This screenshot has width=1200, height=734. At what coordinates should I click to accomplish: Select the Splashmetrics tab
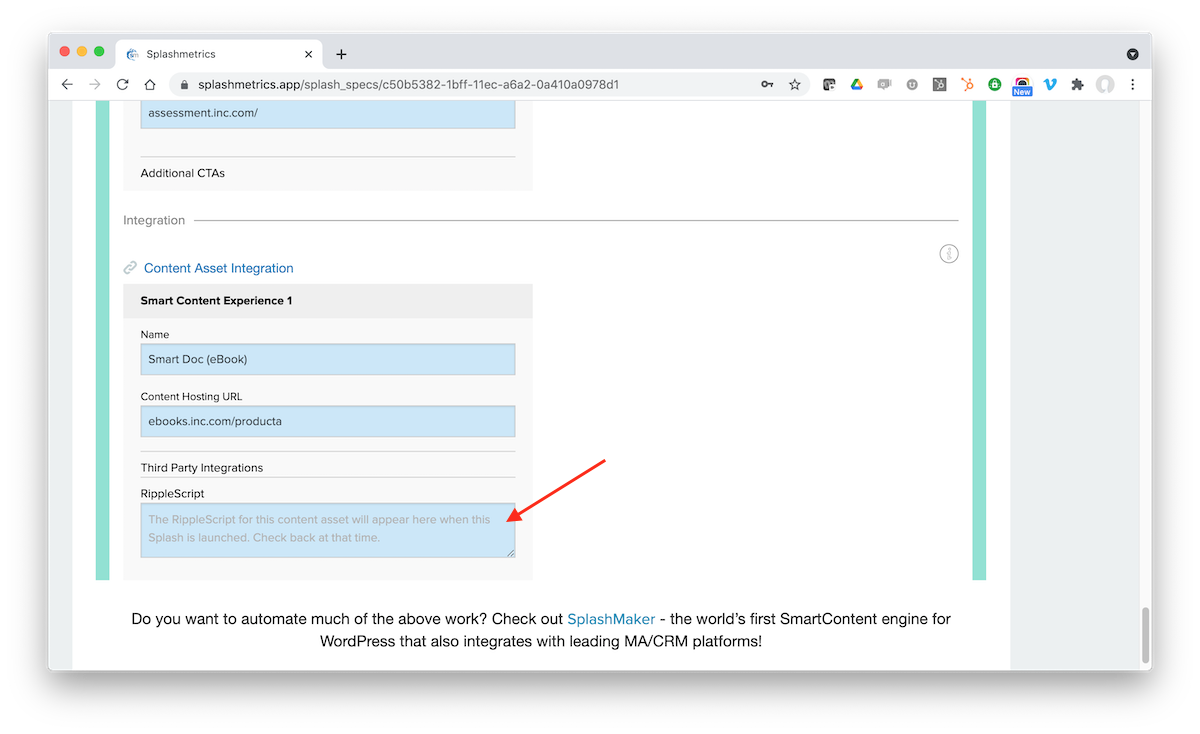[220, 54]
